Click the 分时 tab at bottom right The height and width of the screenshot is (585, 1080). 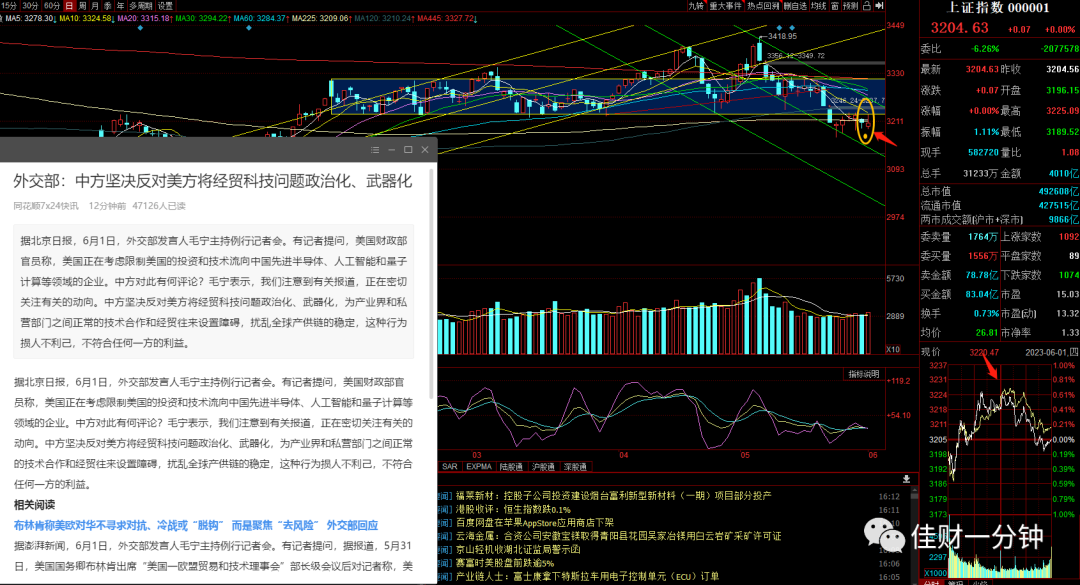pyautogui.click(x=931, y=582)
